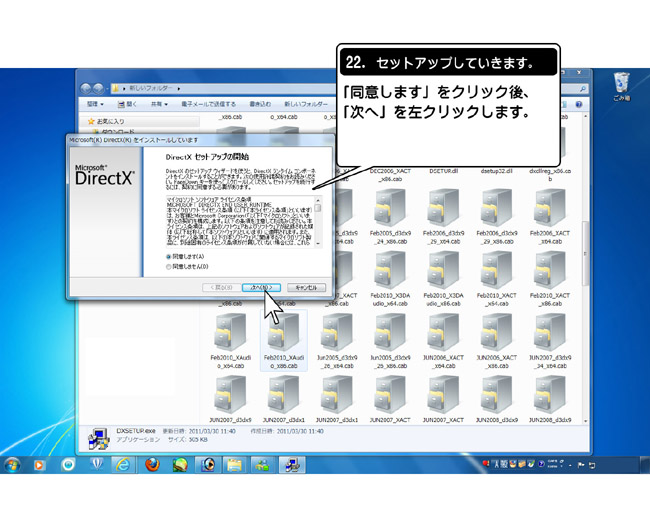
Task: Click the Action Center flag tray icon
Action: [581, 465]
